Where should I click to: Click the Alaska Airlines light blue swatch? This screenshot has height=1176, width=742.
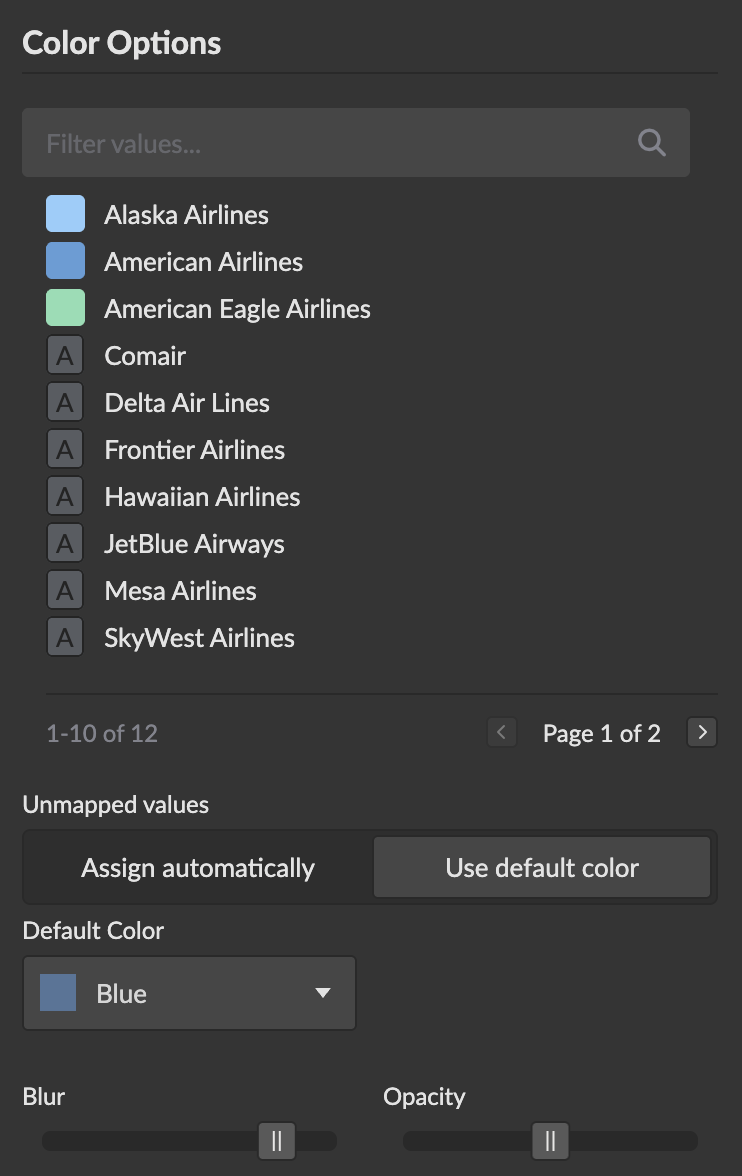tap(65, 214)
